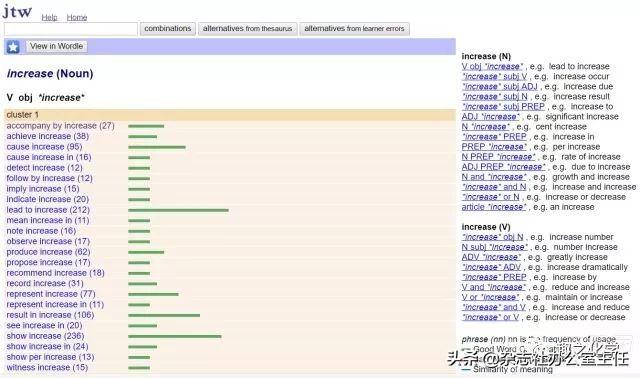
Task: Click the blue star favorite icon
Action: pyautogui.click(x=13, y=47)
